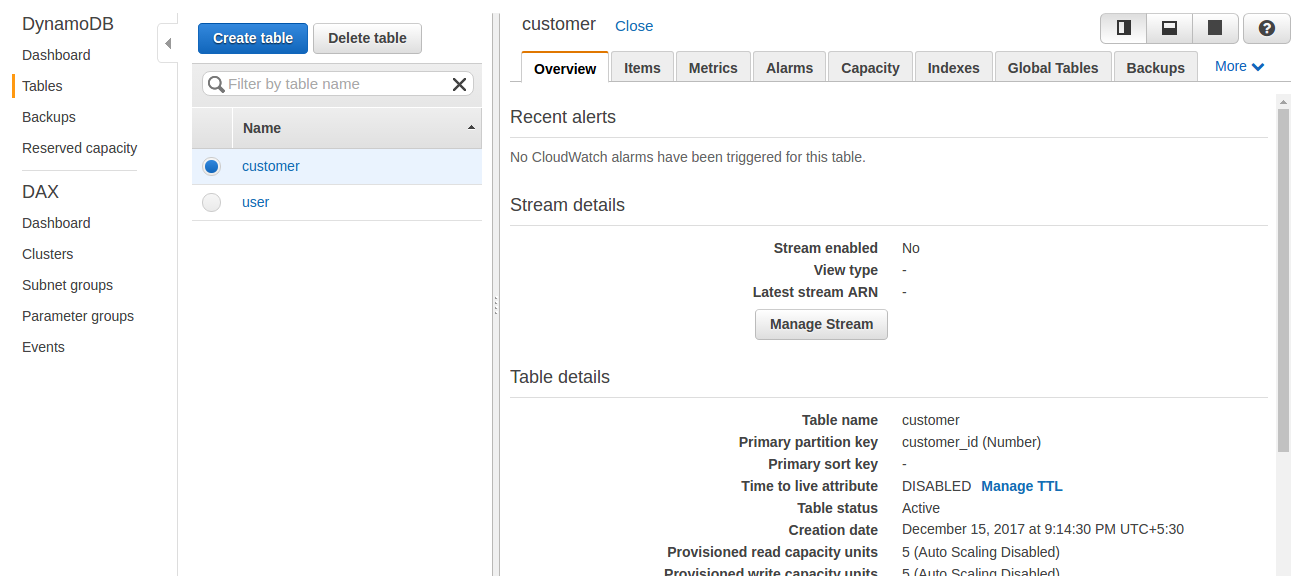Close the customer details panel

click(x=634, y=26)
